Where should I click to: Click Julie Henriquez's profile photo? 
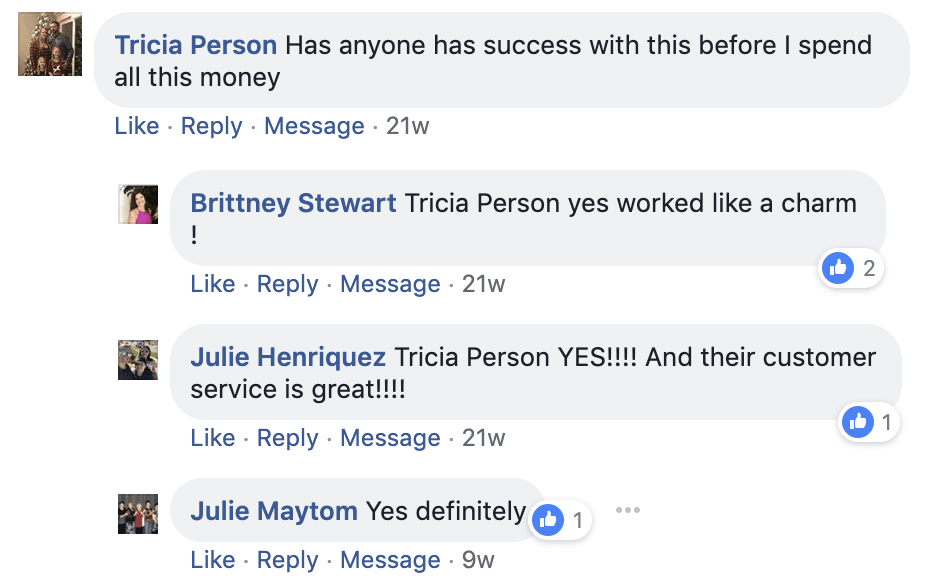click(138, 359)
